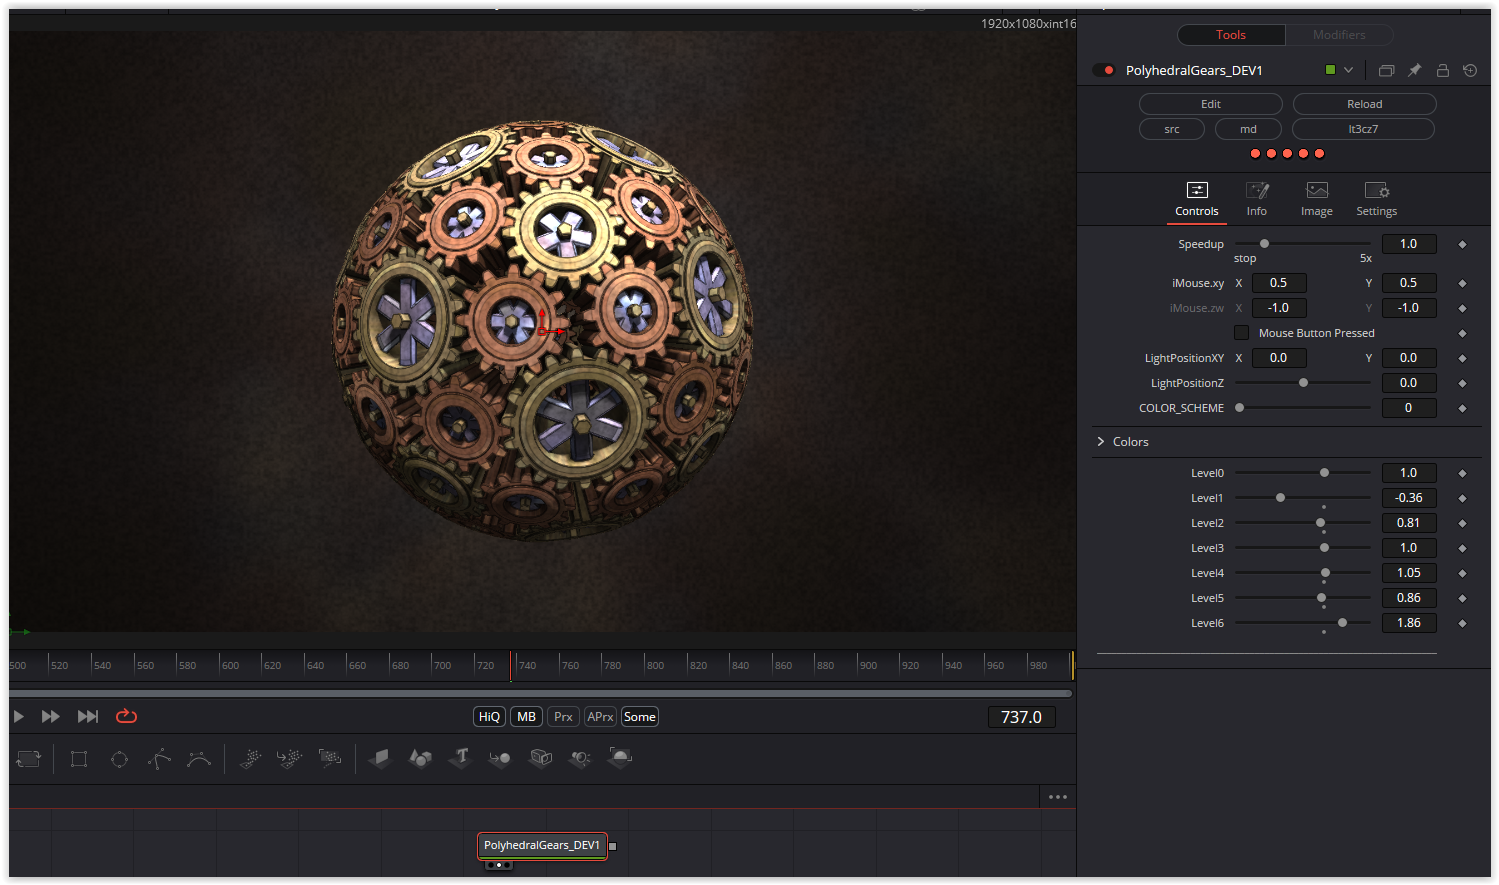Add a Merge 3D node
This screenshot has width=1499, height=885.
click(500, 758)
